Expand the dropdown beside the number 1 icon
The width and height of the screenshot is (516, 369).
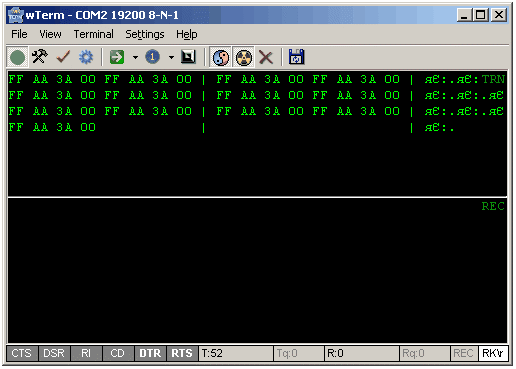click(171, 57)
